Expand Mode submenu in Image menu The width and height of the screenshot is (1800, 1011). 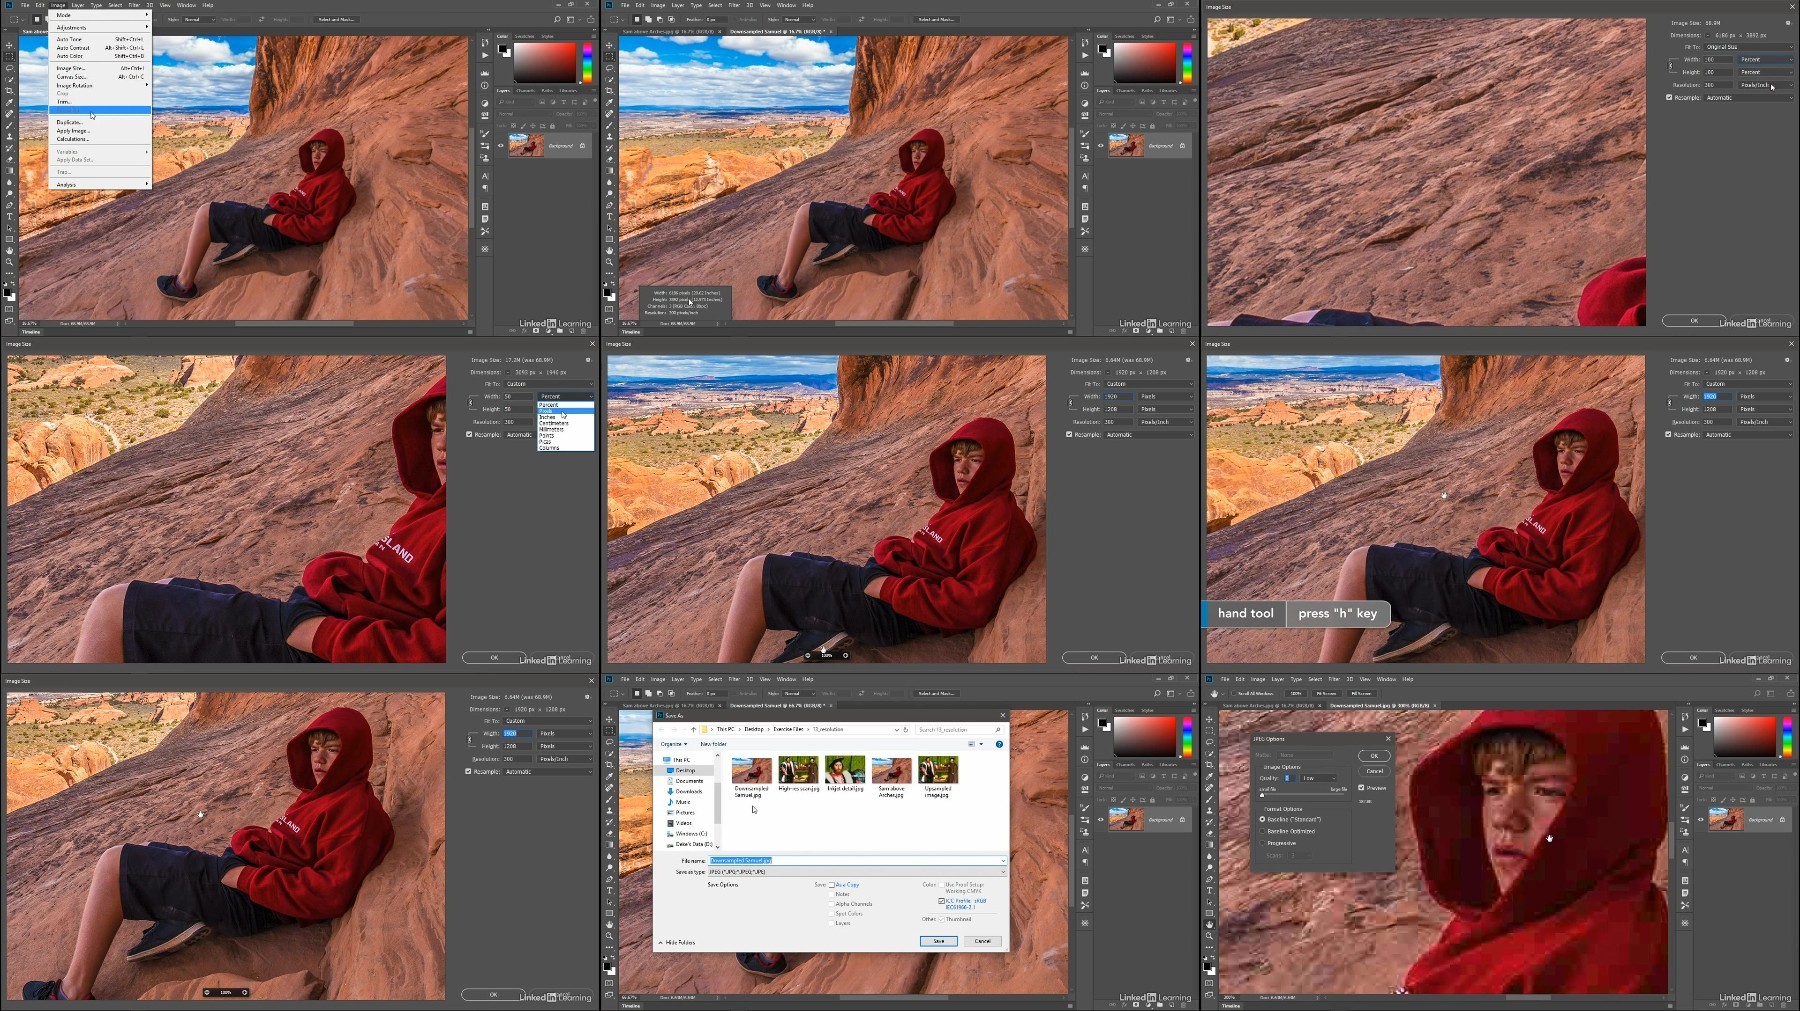coord(101,15)
